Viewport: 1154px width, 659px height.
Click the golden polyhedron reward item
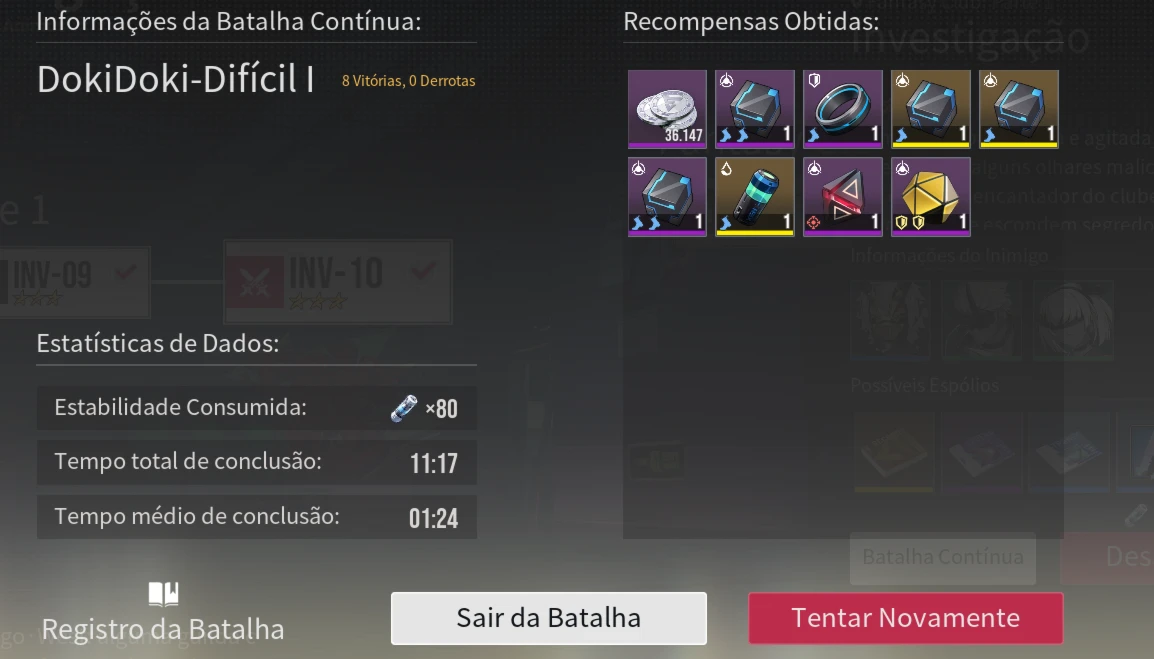tap(931, 197)
